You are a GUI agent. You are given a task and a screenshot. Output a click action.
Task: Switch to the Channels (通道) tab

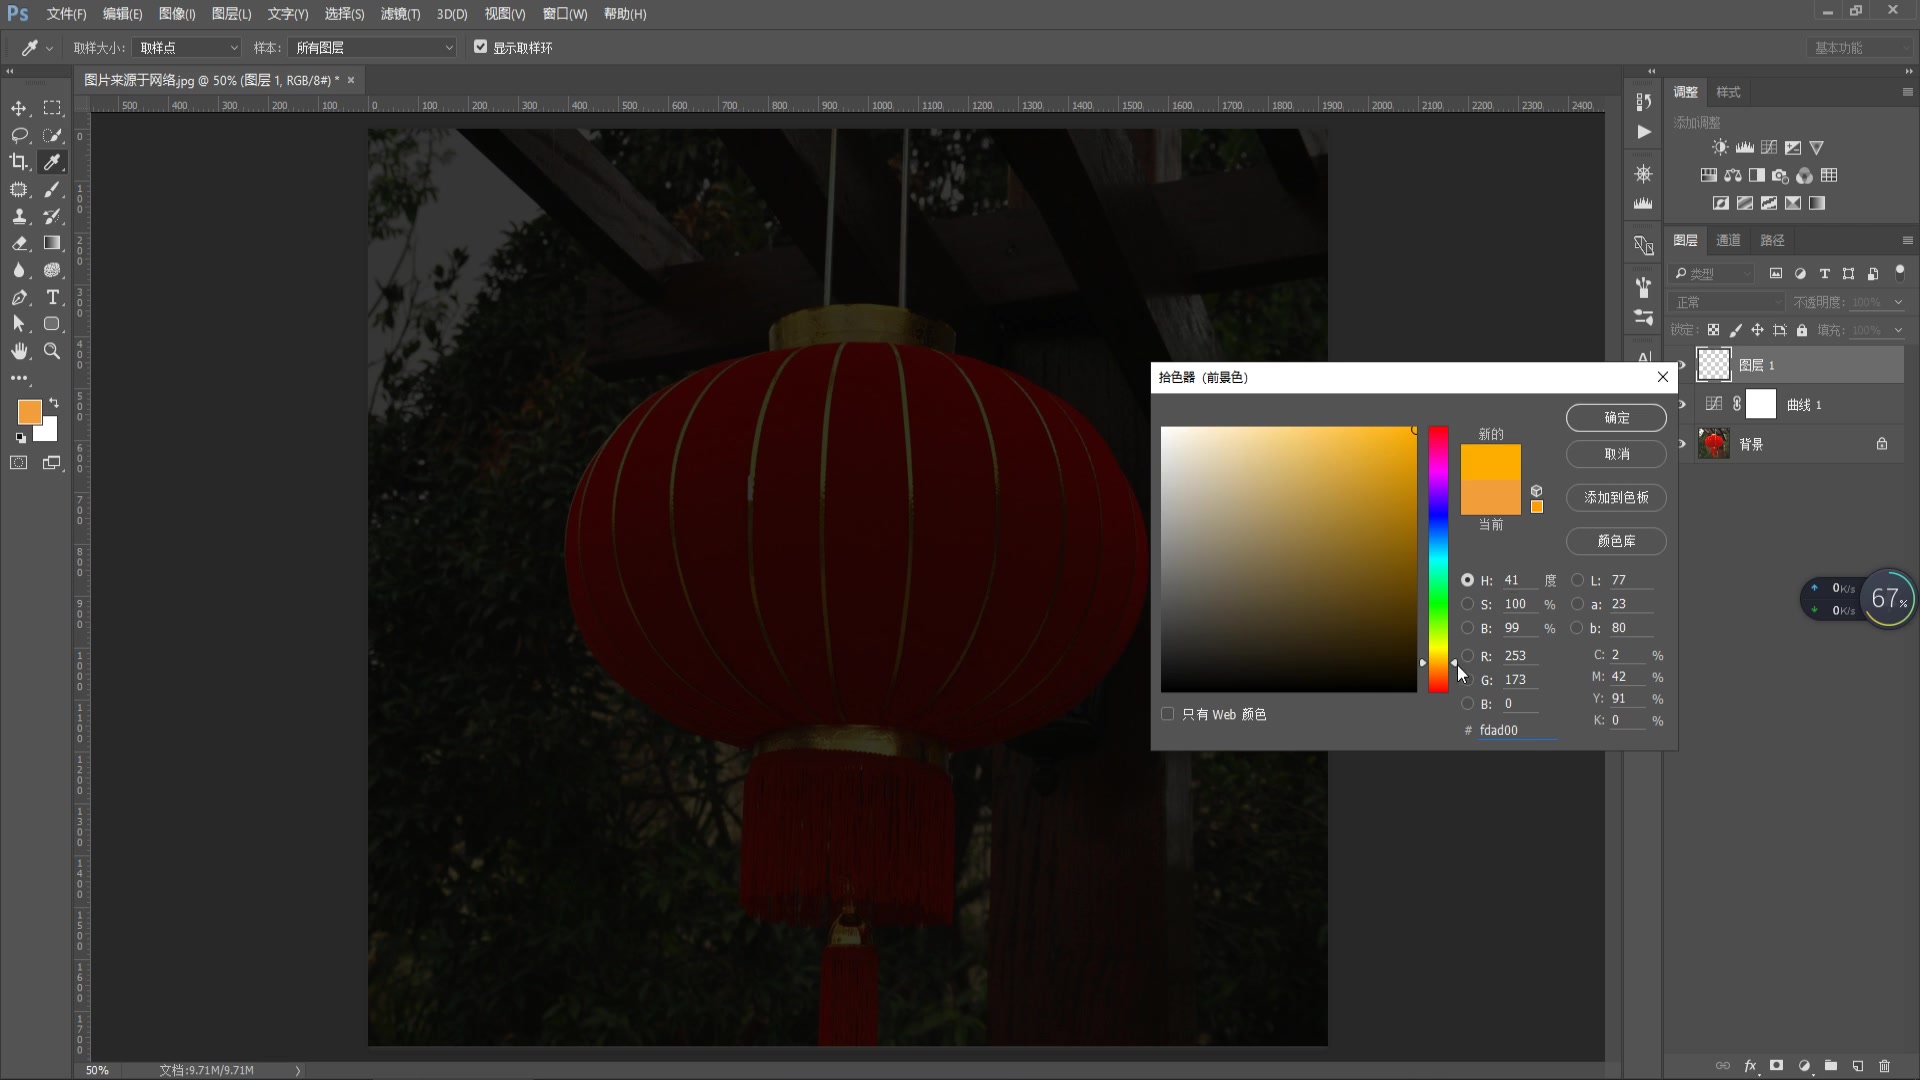(x=1728, y=240)
